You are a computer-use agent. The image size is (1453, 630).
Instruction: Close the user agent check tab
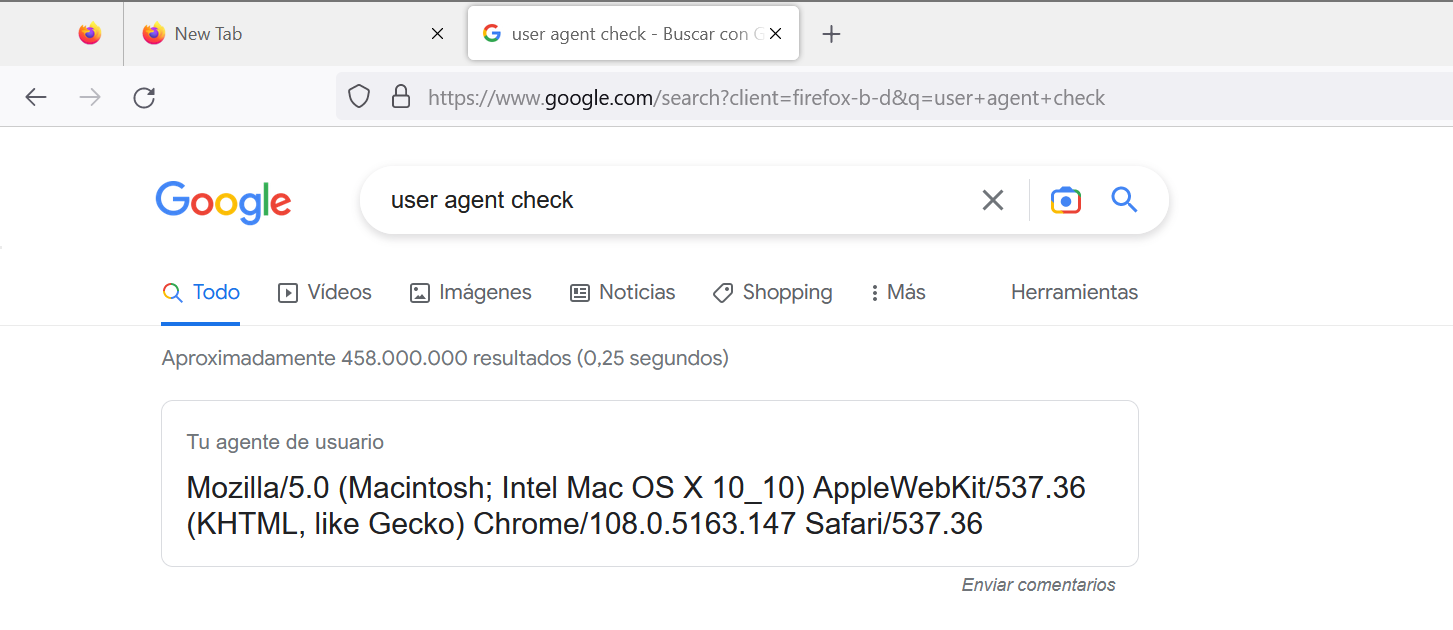(x=775, y=34)
